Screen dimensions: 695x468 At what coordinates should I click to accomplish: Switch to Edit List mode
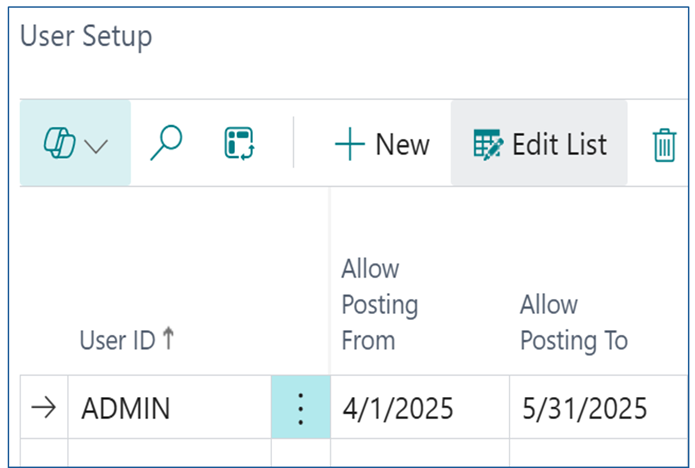(539, 143)
